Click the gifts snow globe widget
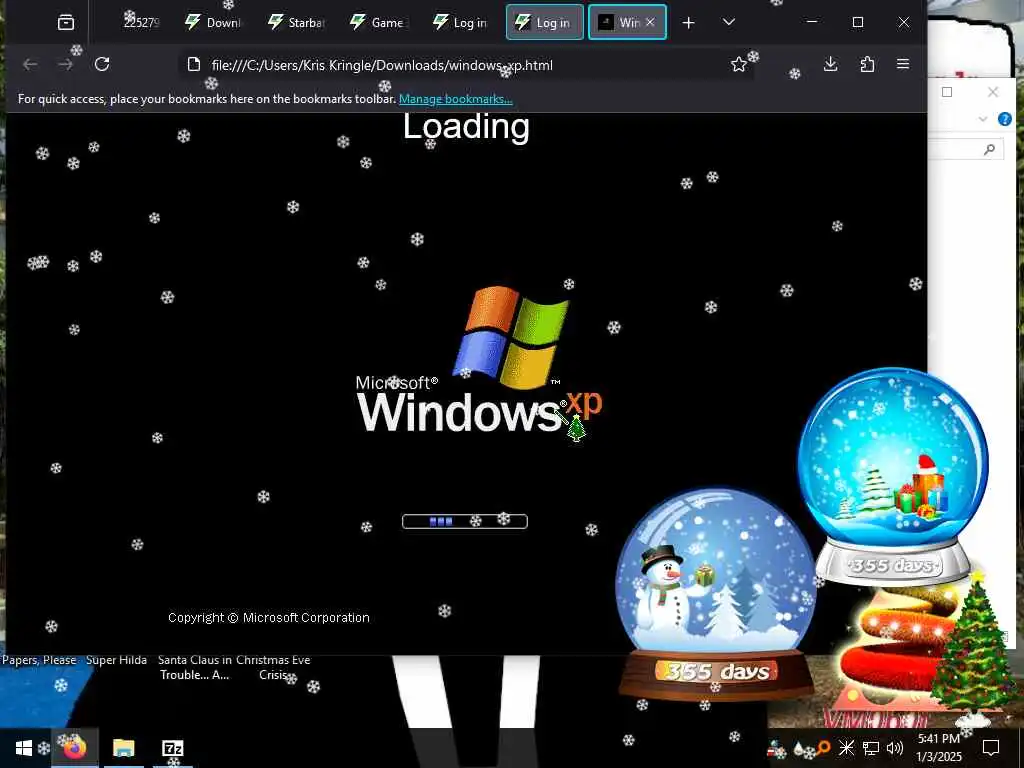The height and width of the screenshot is (768, 1024). click(x=893, y=475)
